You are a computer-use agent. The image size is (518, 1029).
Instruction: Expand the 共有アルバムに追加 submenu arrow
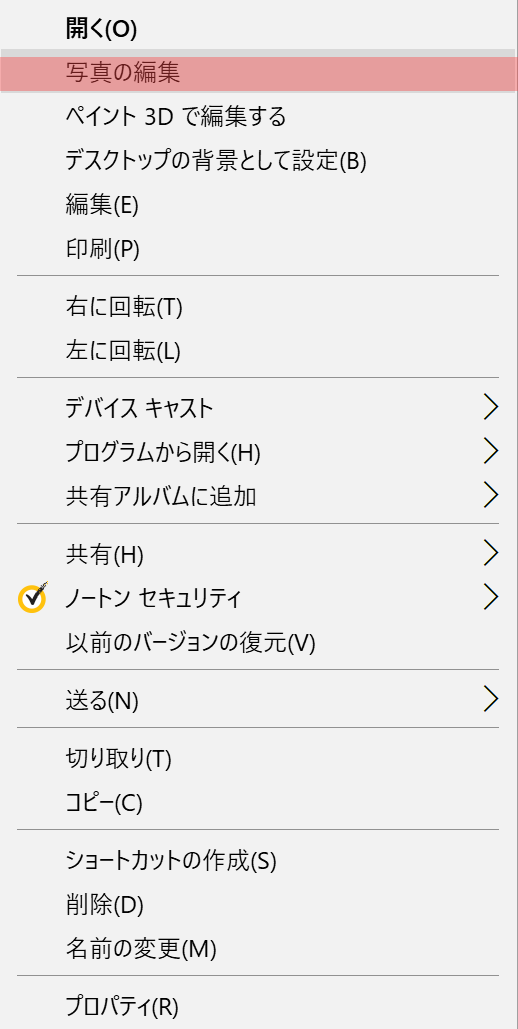coord(491,494)
